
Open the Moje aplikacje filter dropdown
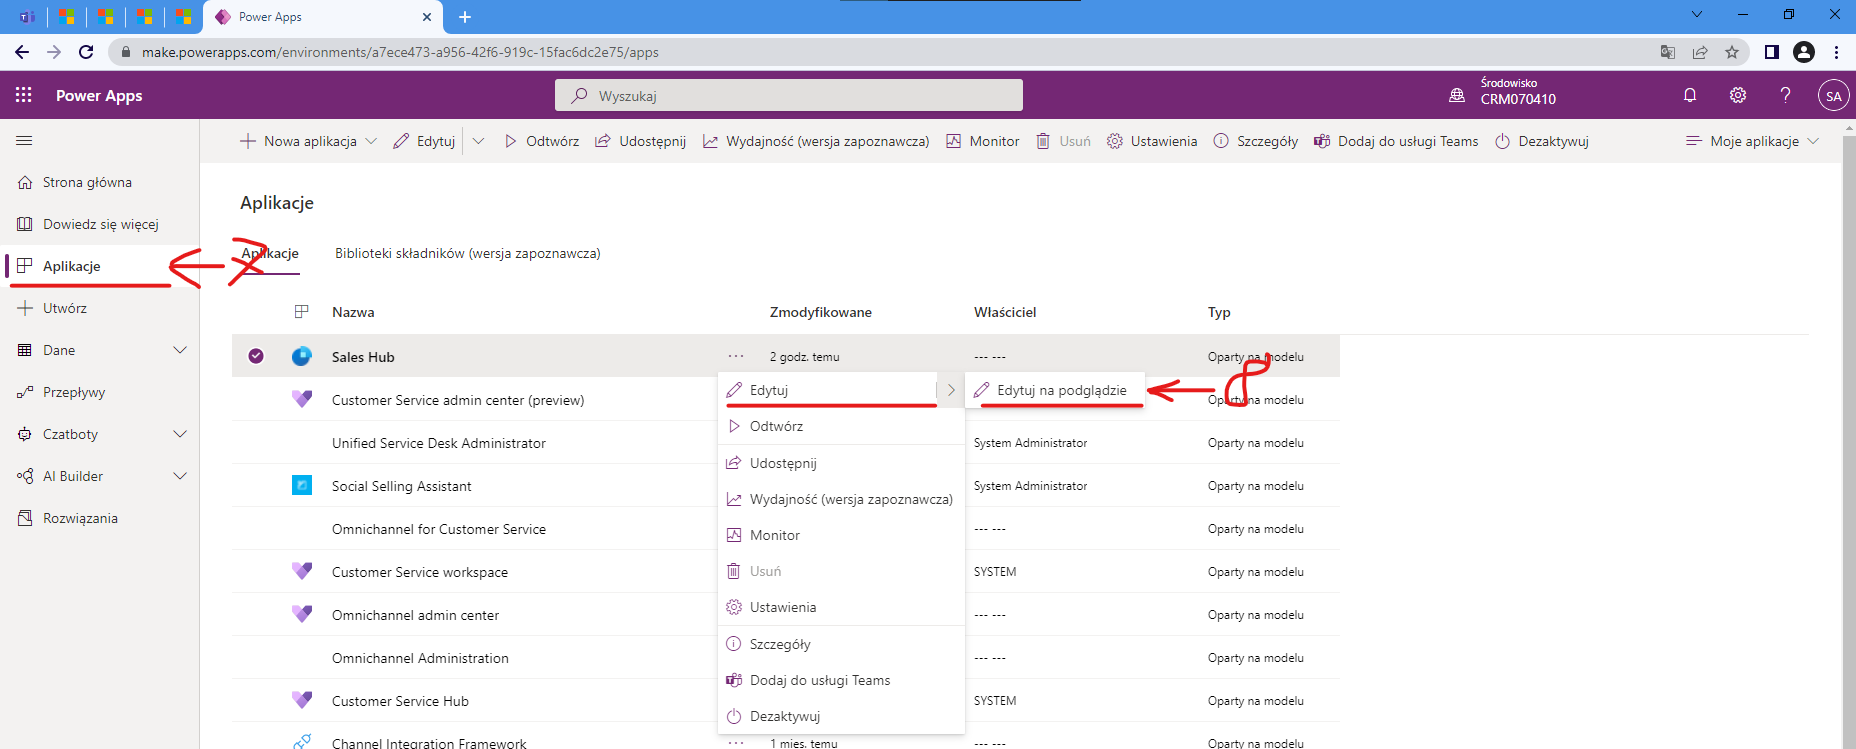(1752, 141)
